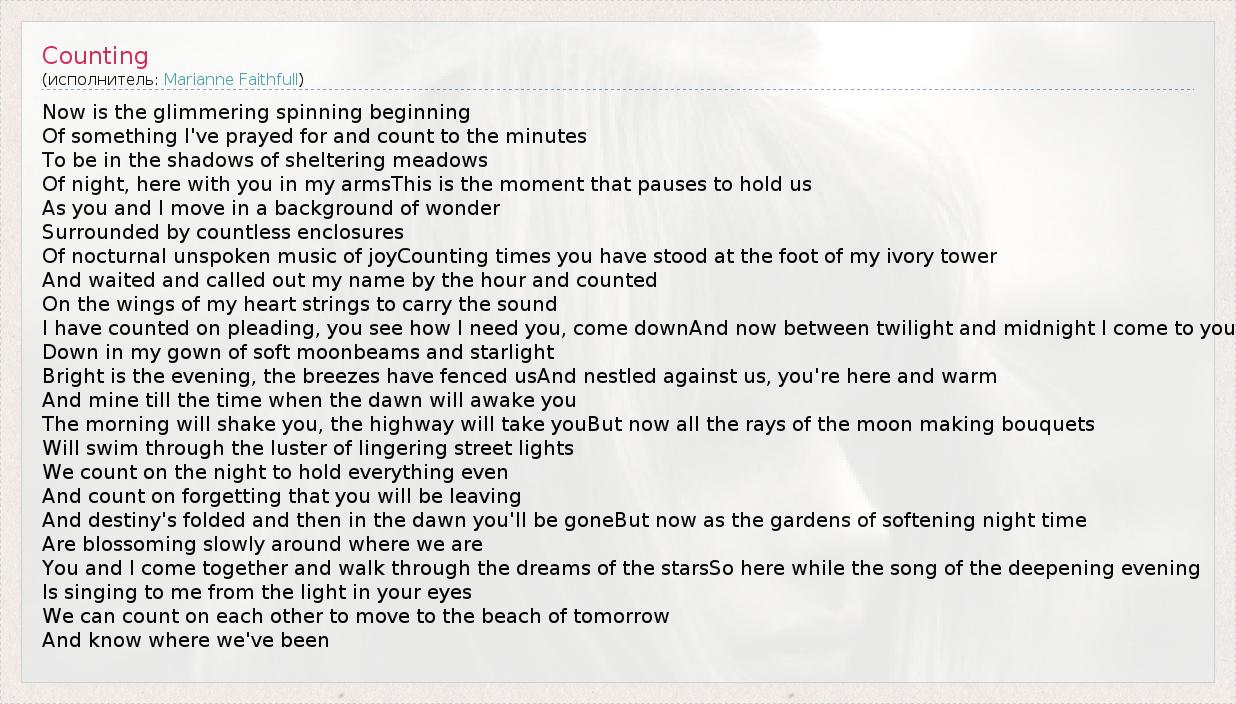Click the "Surrounded by countless enclosures" line
The height and width of the screenshot is (704, 1236).
[223, 232]
